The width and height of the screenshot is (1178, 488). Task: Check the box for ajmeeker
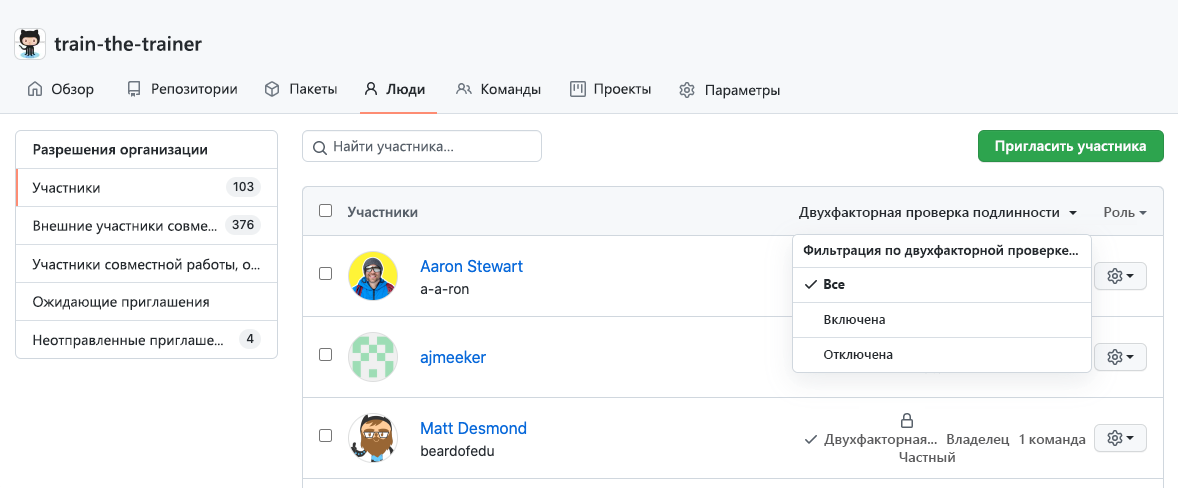pyautogui.click(x=325, y=355)
